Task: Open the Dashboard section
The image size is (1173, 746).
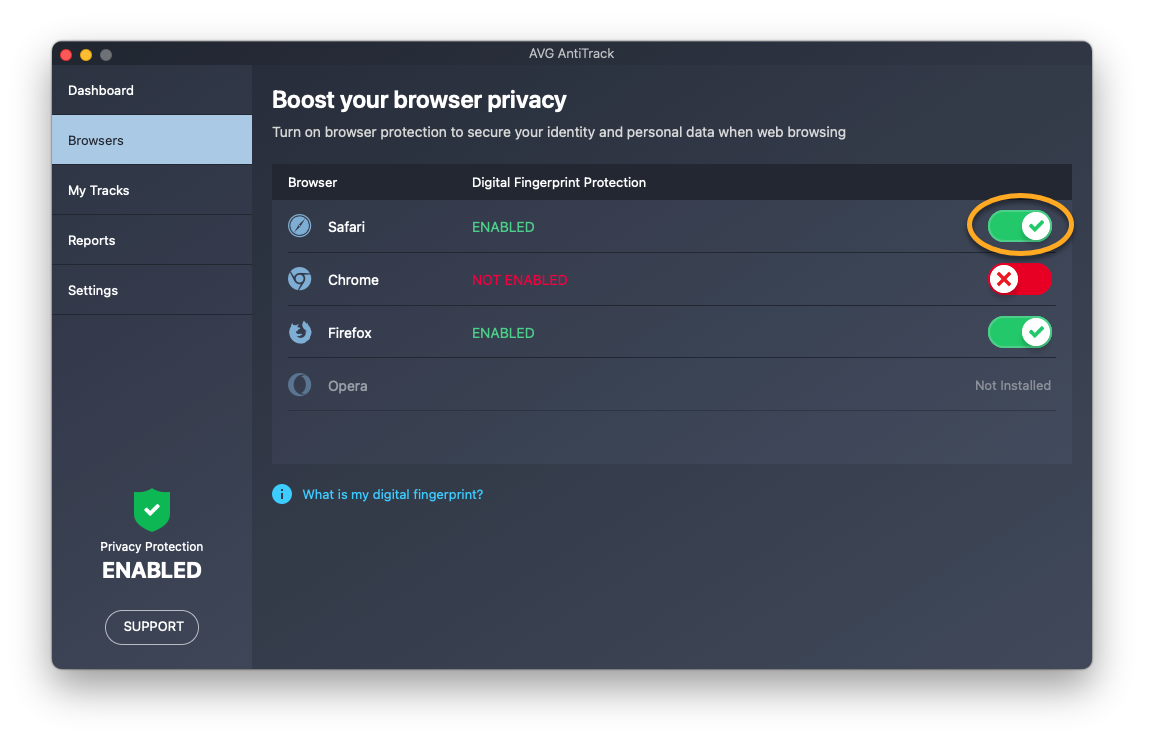Action: (101, 90)
